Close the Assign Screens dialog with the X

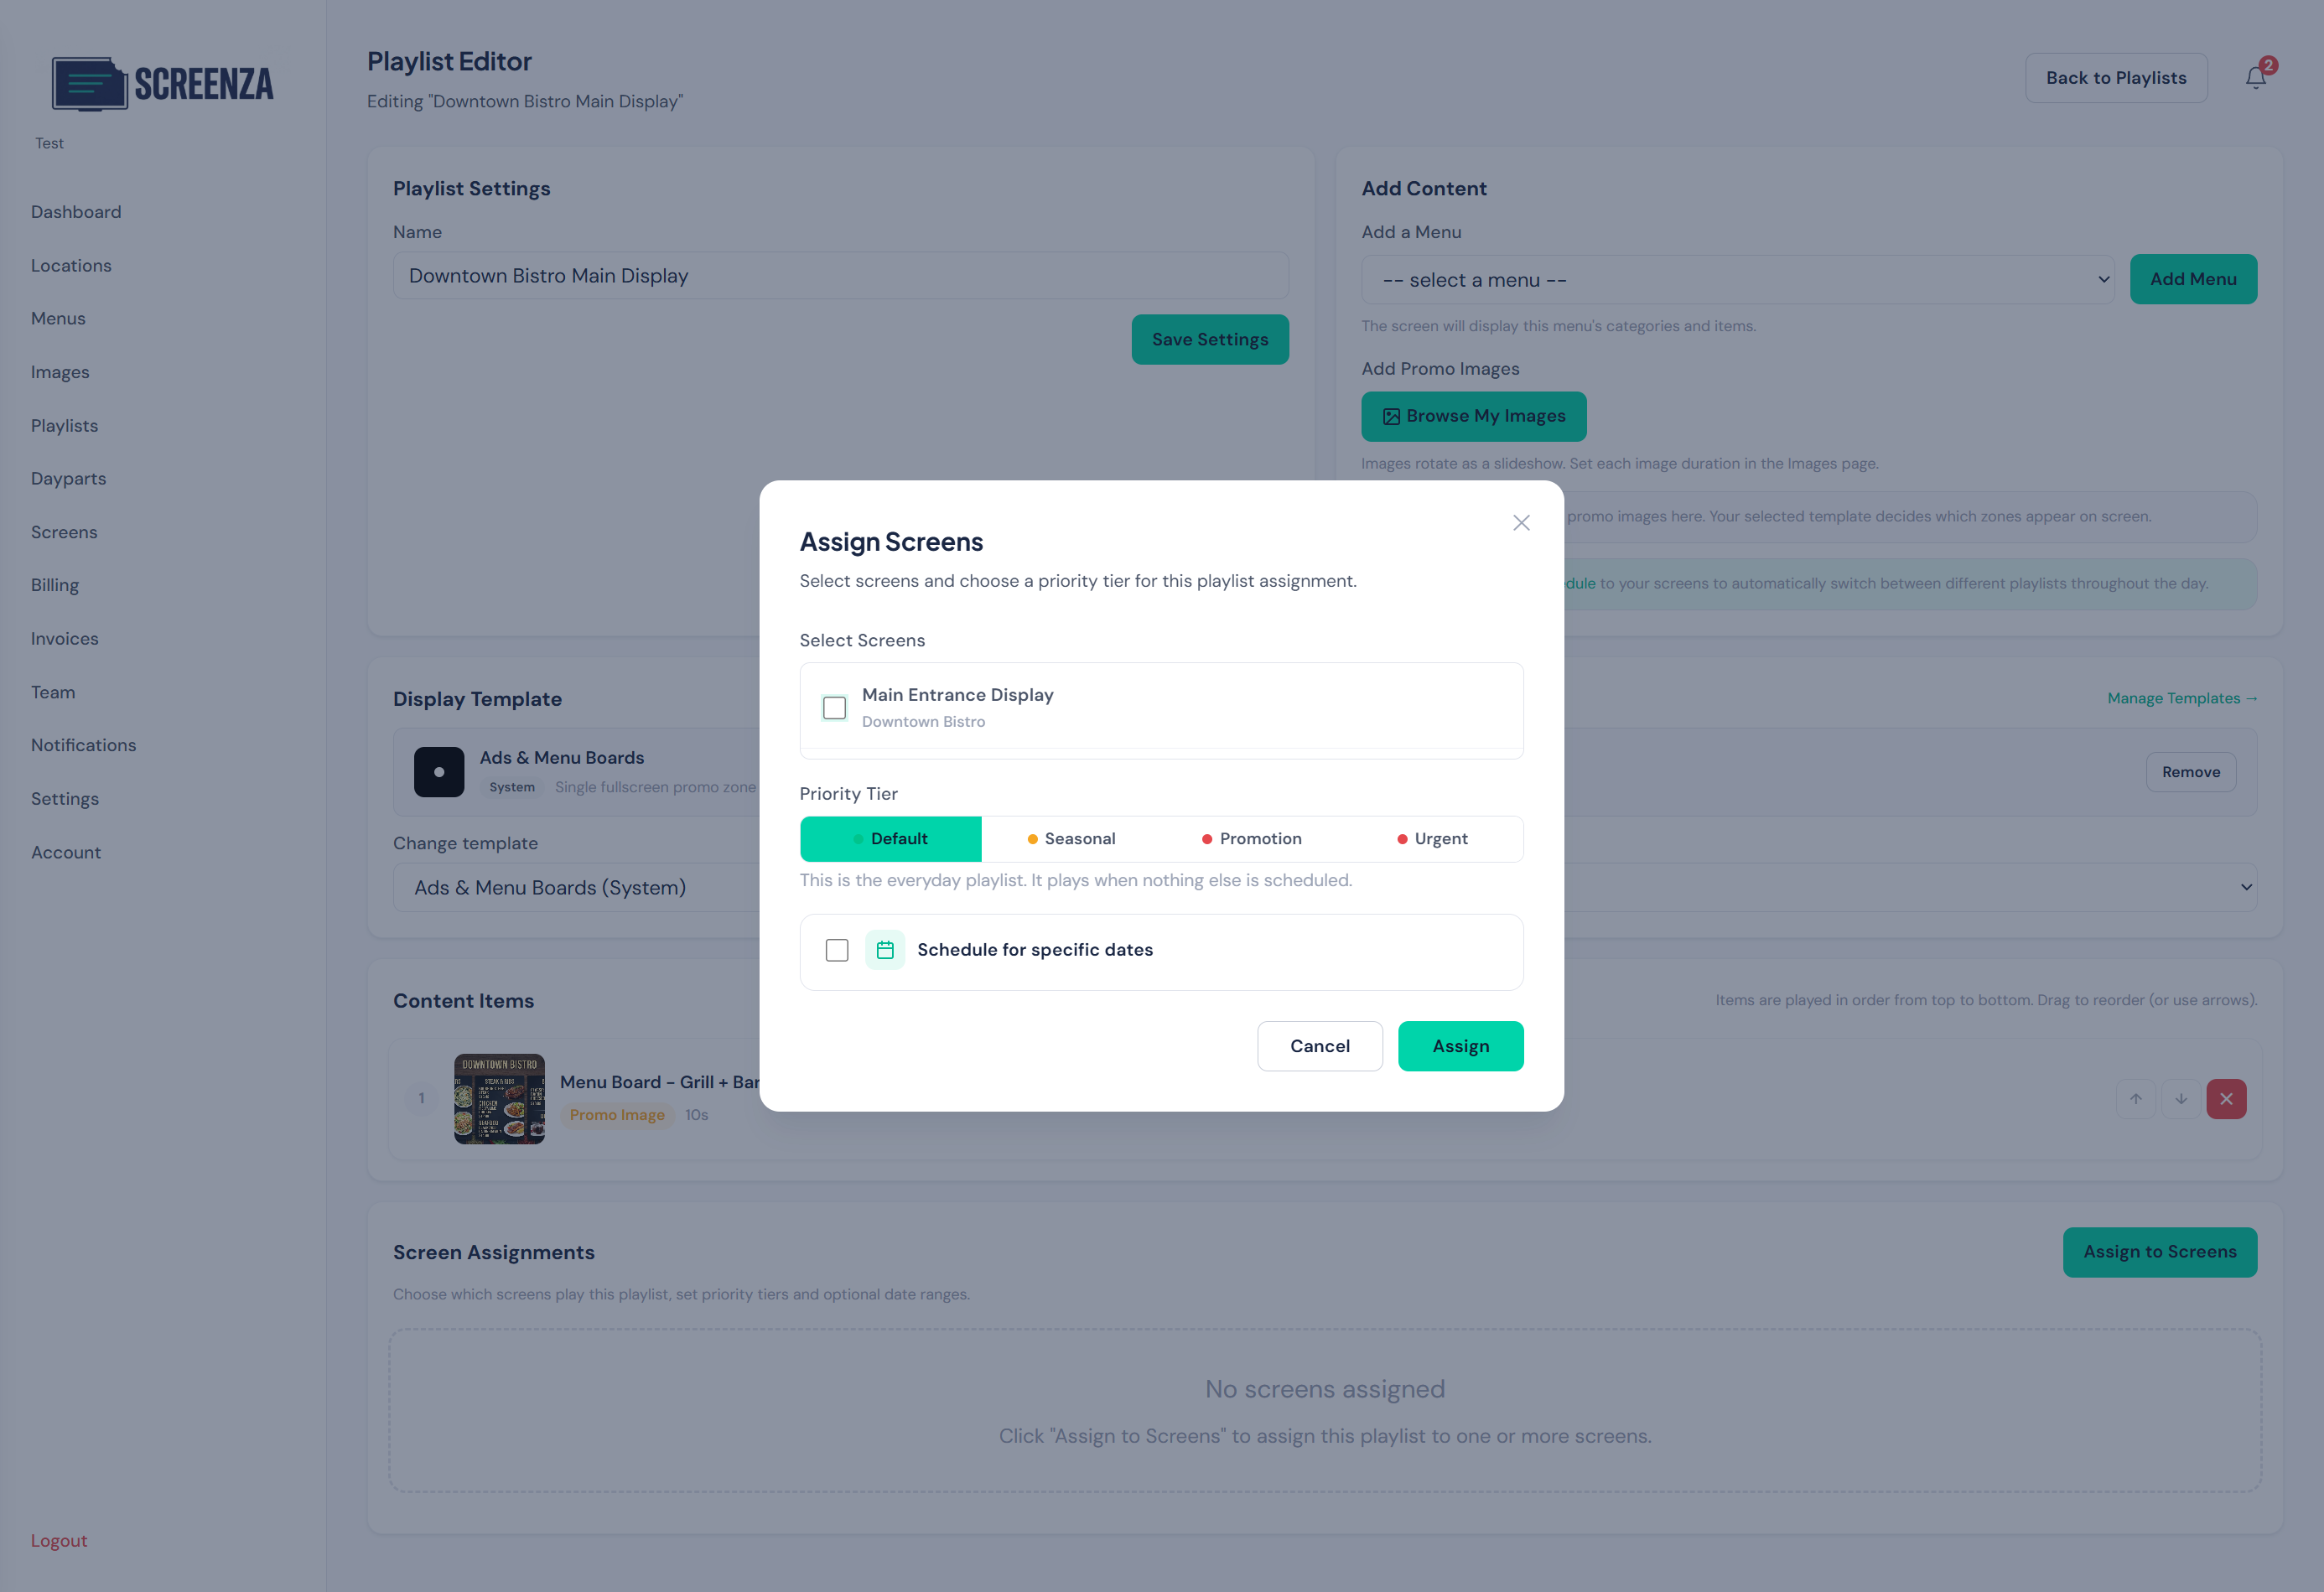[x=1521, y=522]
